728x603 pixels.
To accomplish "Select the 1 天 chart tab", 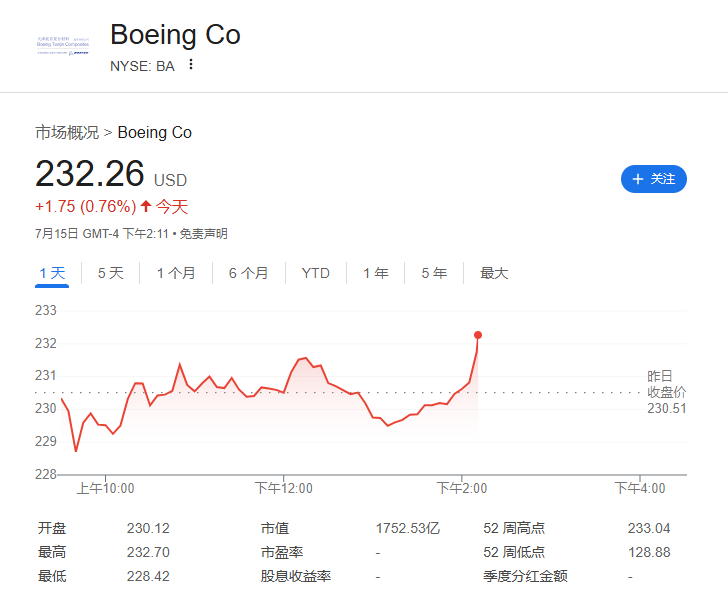I will (52, 273).
